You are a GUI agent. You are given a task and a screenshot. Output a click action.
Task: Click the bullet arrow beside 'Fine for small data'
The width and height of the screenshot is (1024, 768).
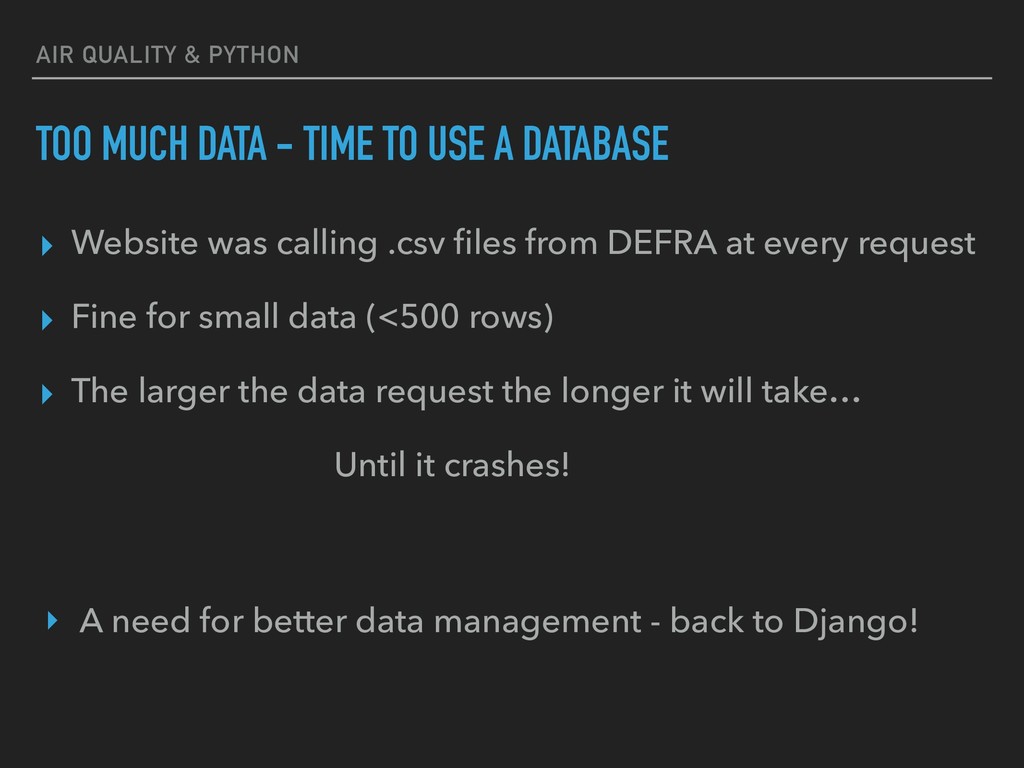(x=46, y=320)
